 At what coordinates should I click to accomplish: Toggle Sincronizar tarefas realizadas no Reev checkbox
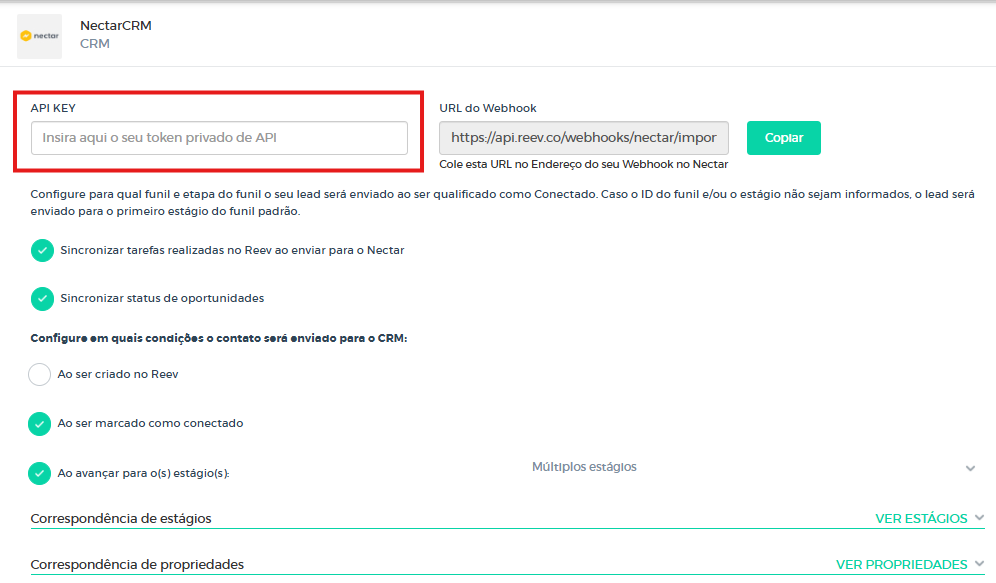43,251
